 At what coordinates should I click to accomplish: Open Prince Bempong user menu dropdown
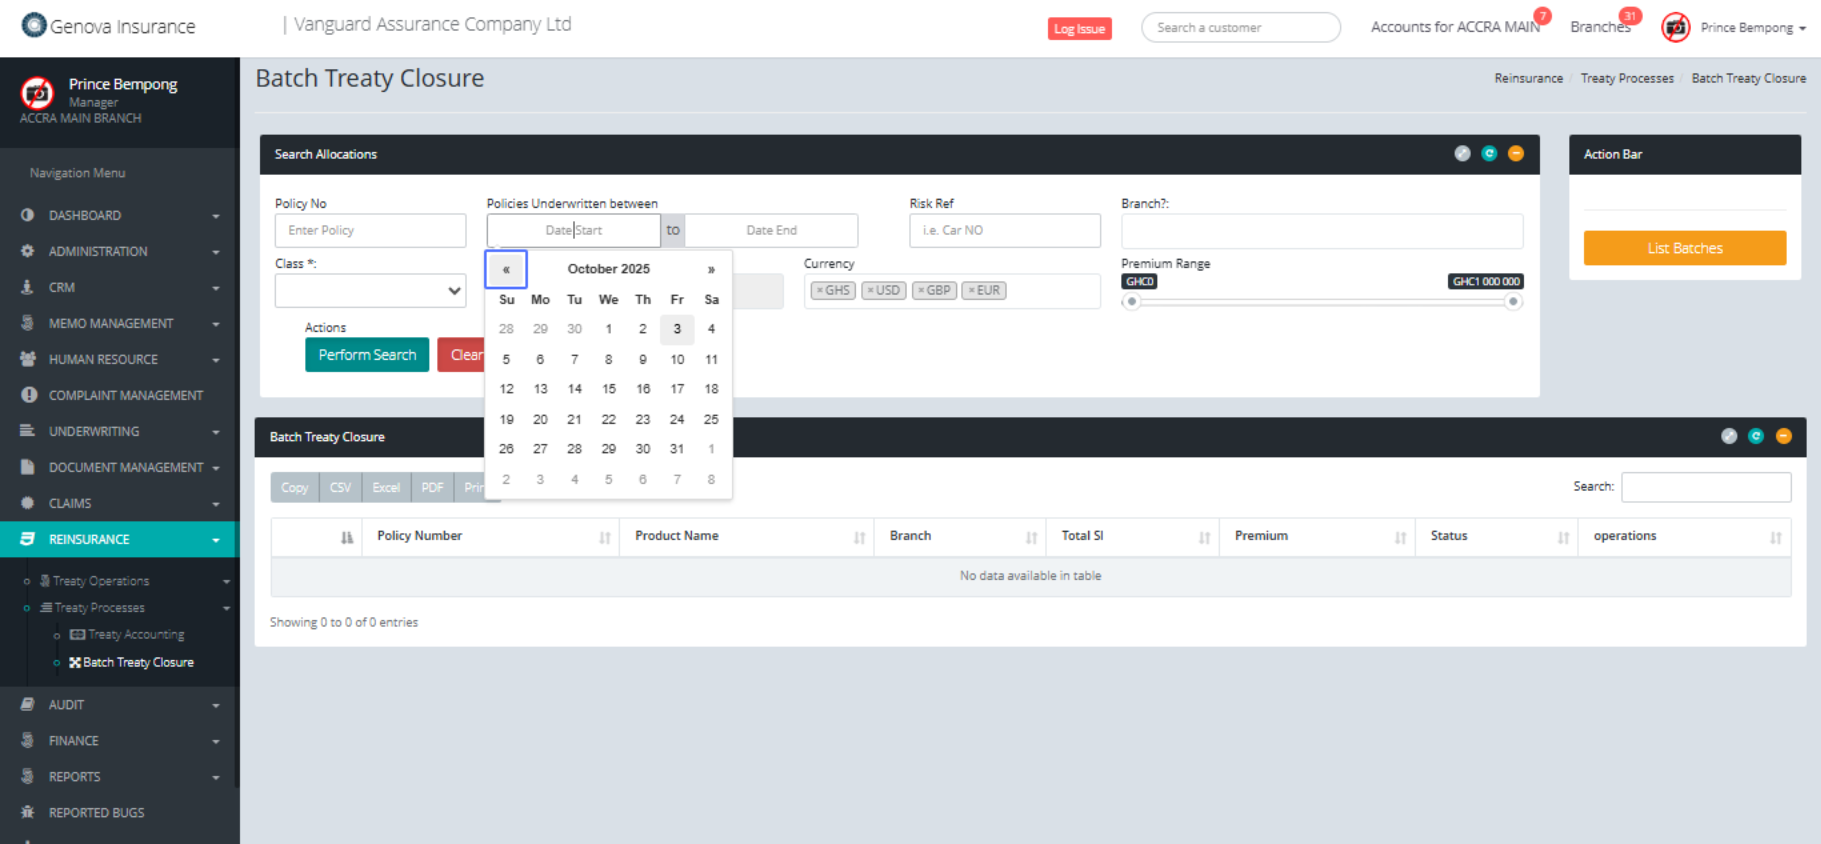pyautogui.click(x=1753, y=28)
